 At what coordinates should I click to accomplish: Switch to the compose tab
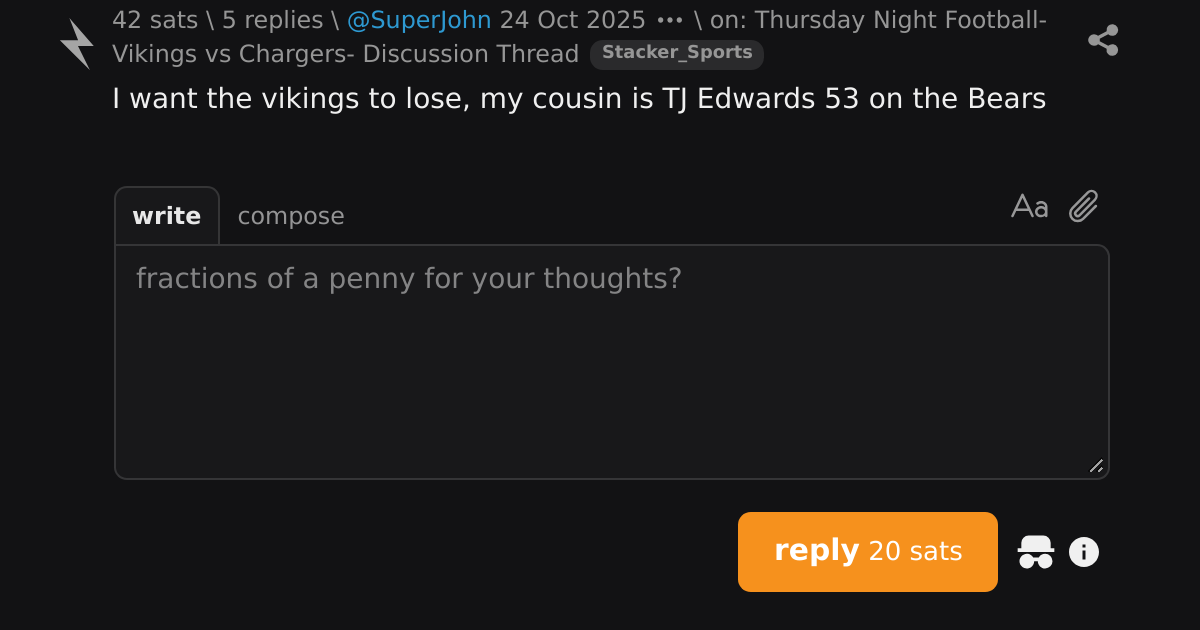coord(291,216)
